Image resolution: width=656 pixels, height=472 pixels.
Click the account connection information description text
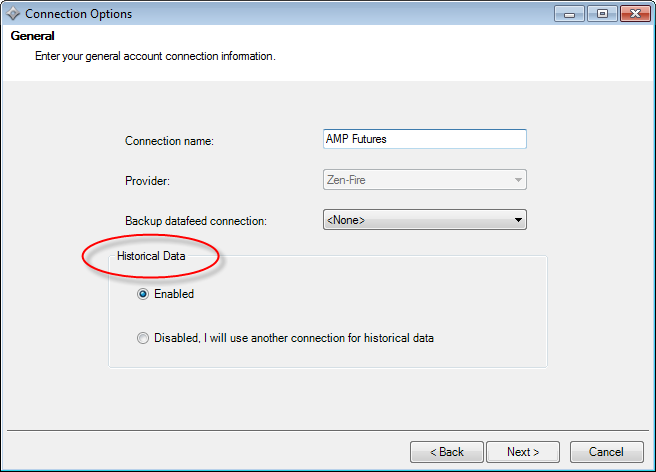155,56
